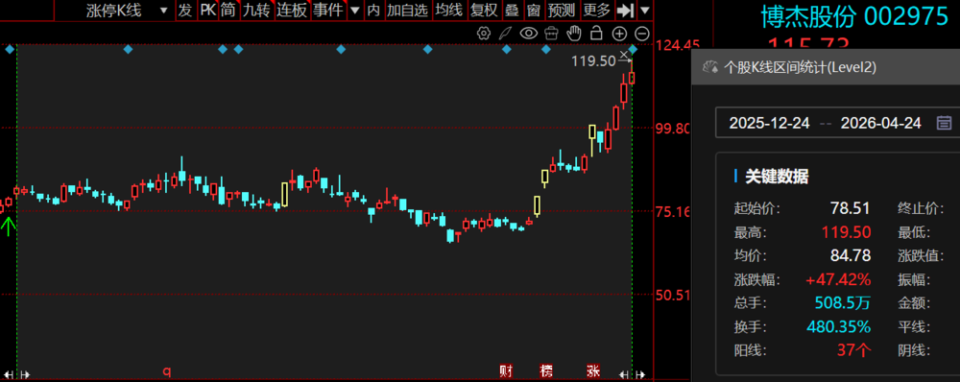Viewport: 960px width, 382px height.
Task: Click the 总手 value 508.5万
Action: 842,303
